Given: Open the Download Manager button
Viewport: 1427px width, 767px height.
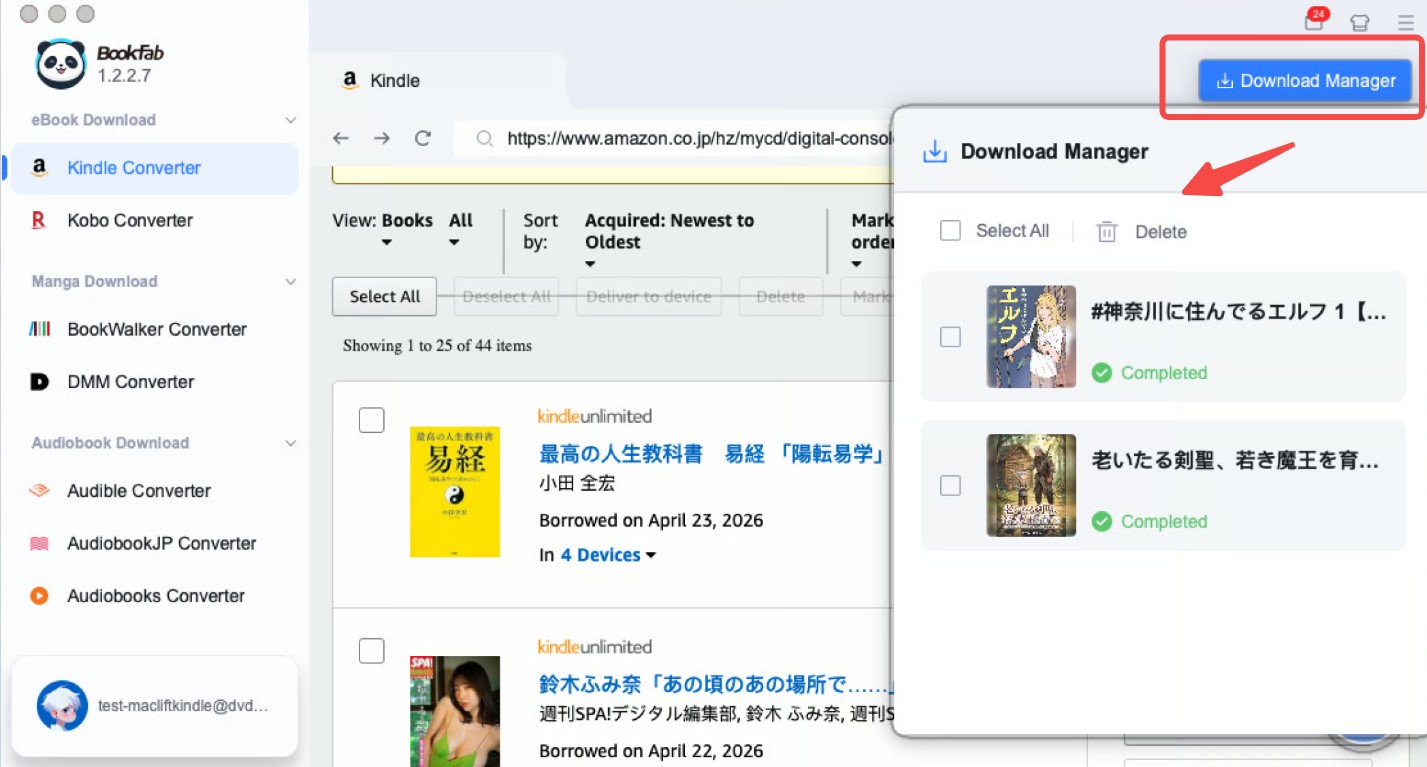Looking at the screenshot, I should (1305, 81).
